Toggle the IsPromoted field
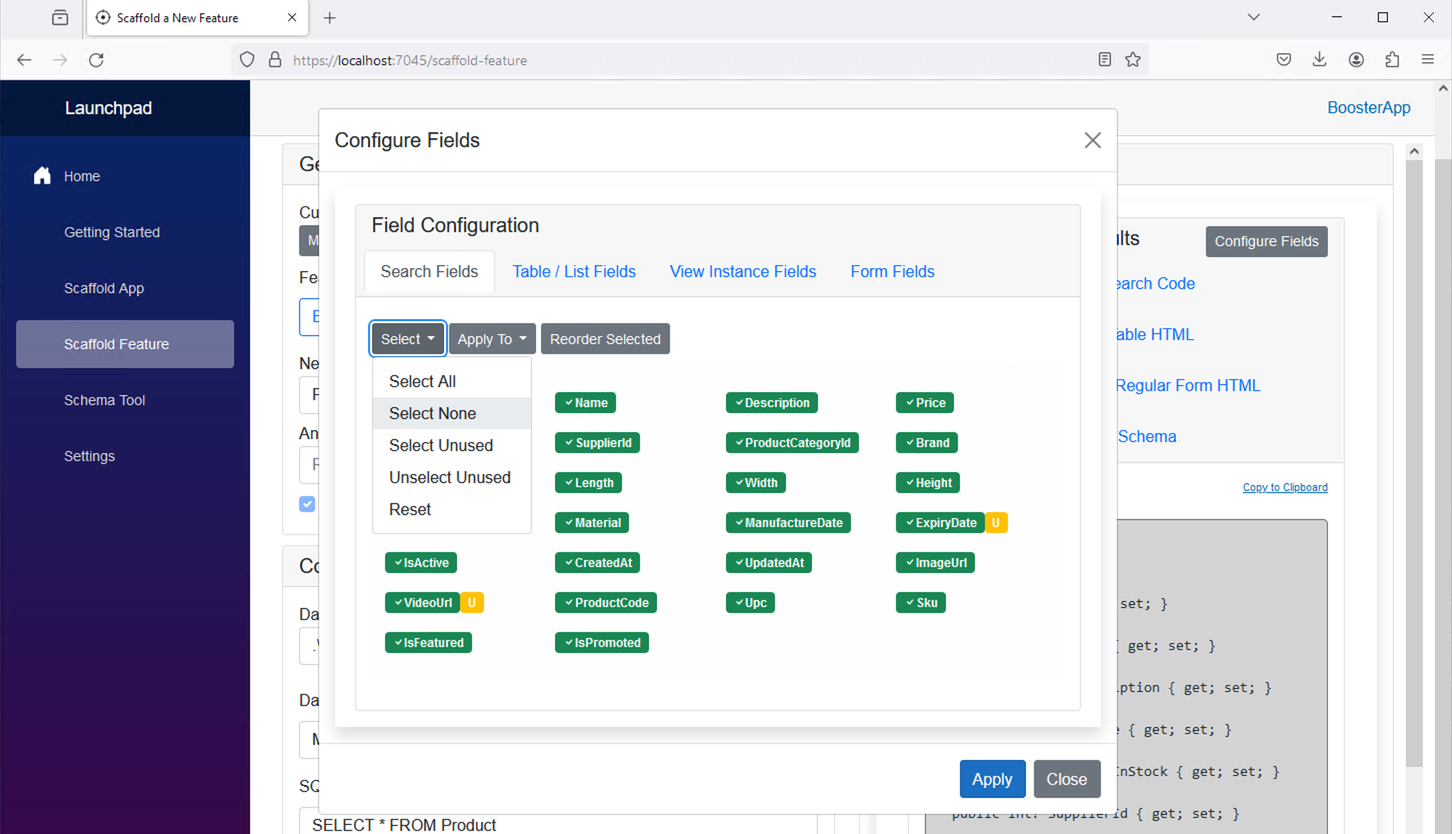The height and width of the screenshot is (834, 1452). [602, 643]
